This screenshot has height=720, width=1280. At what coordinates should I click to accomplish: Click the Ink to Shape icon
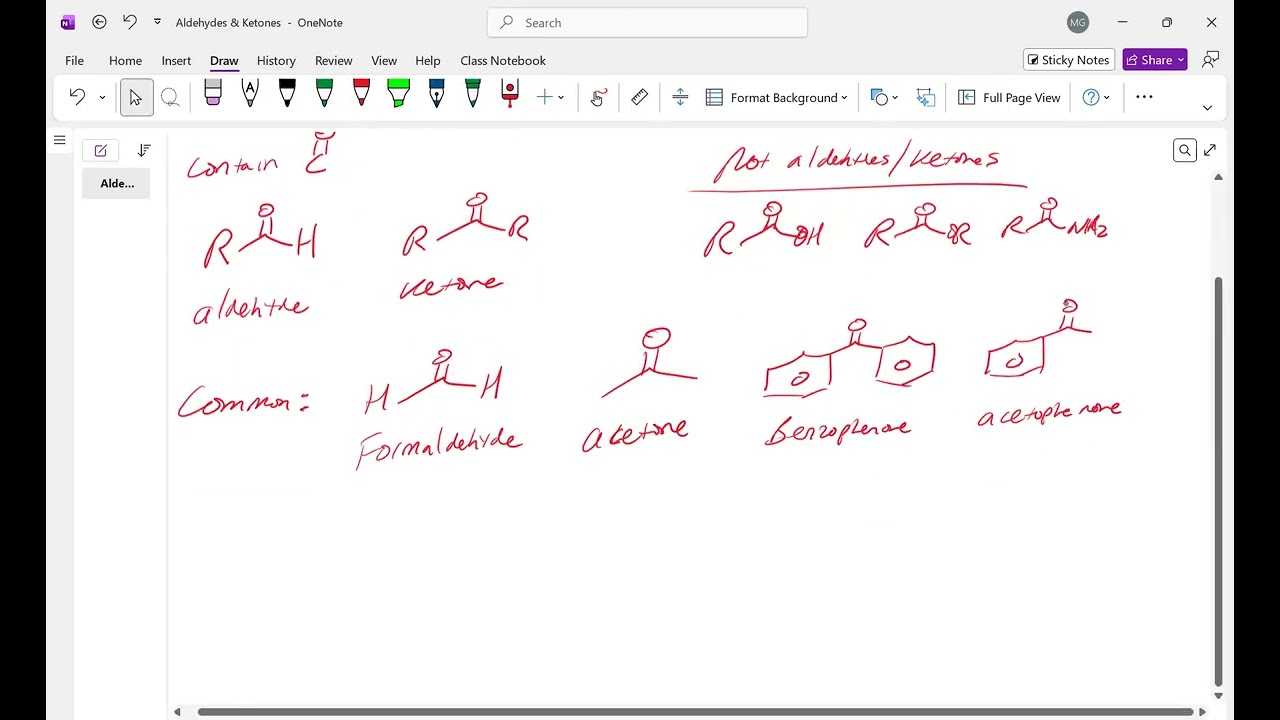(925, 97)
